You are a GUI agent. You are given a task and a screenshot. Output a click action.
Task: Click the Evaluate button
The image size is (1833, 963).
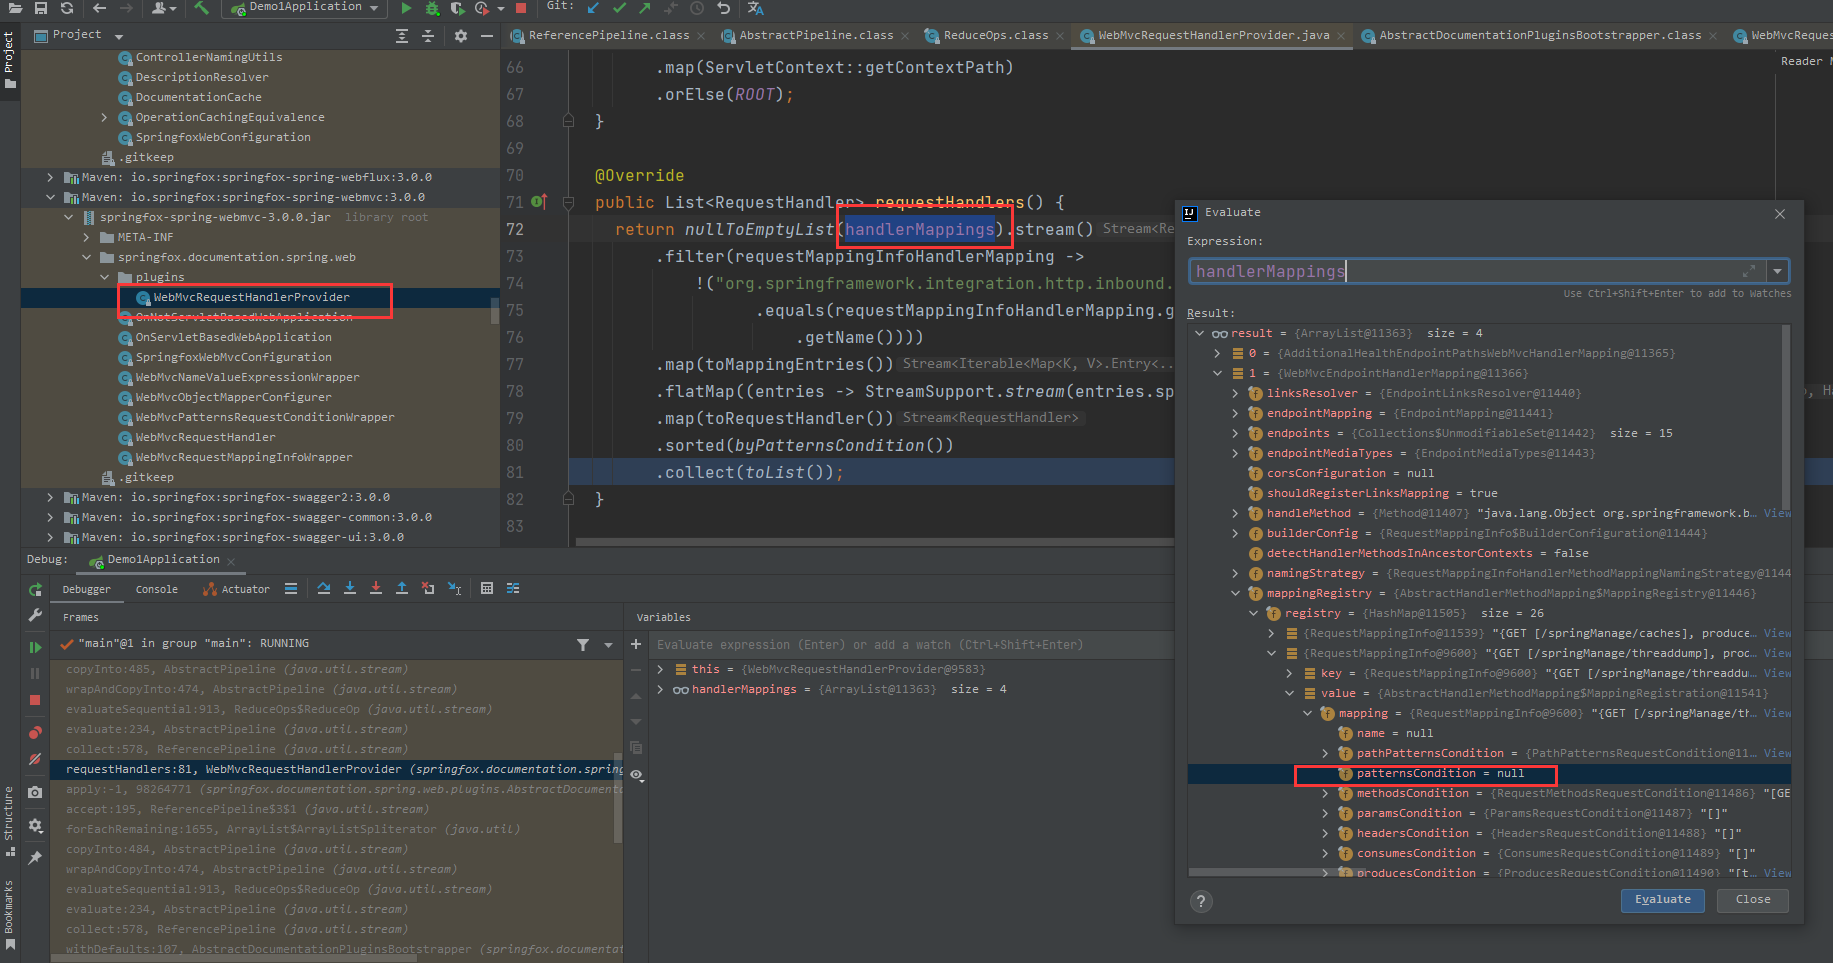click(x=1662, y=900)
